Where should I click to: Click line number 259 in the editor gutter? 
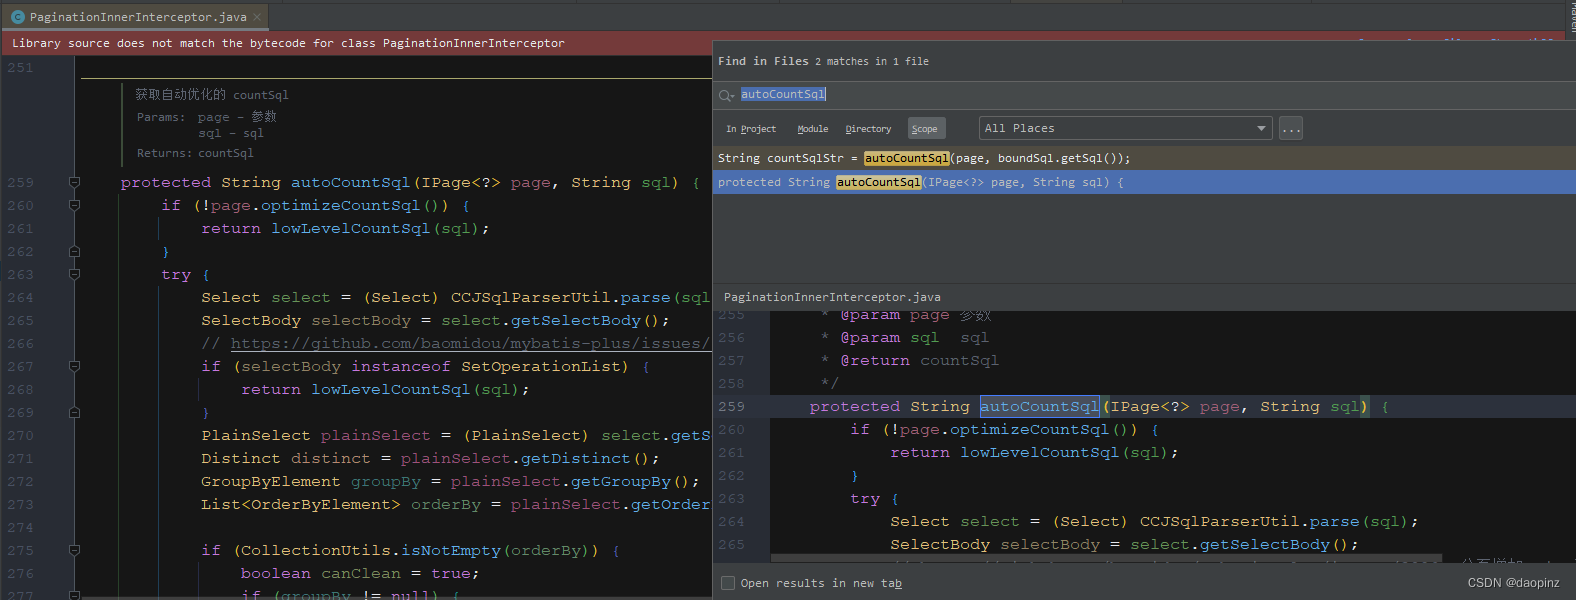point(20,183)
